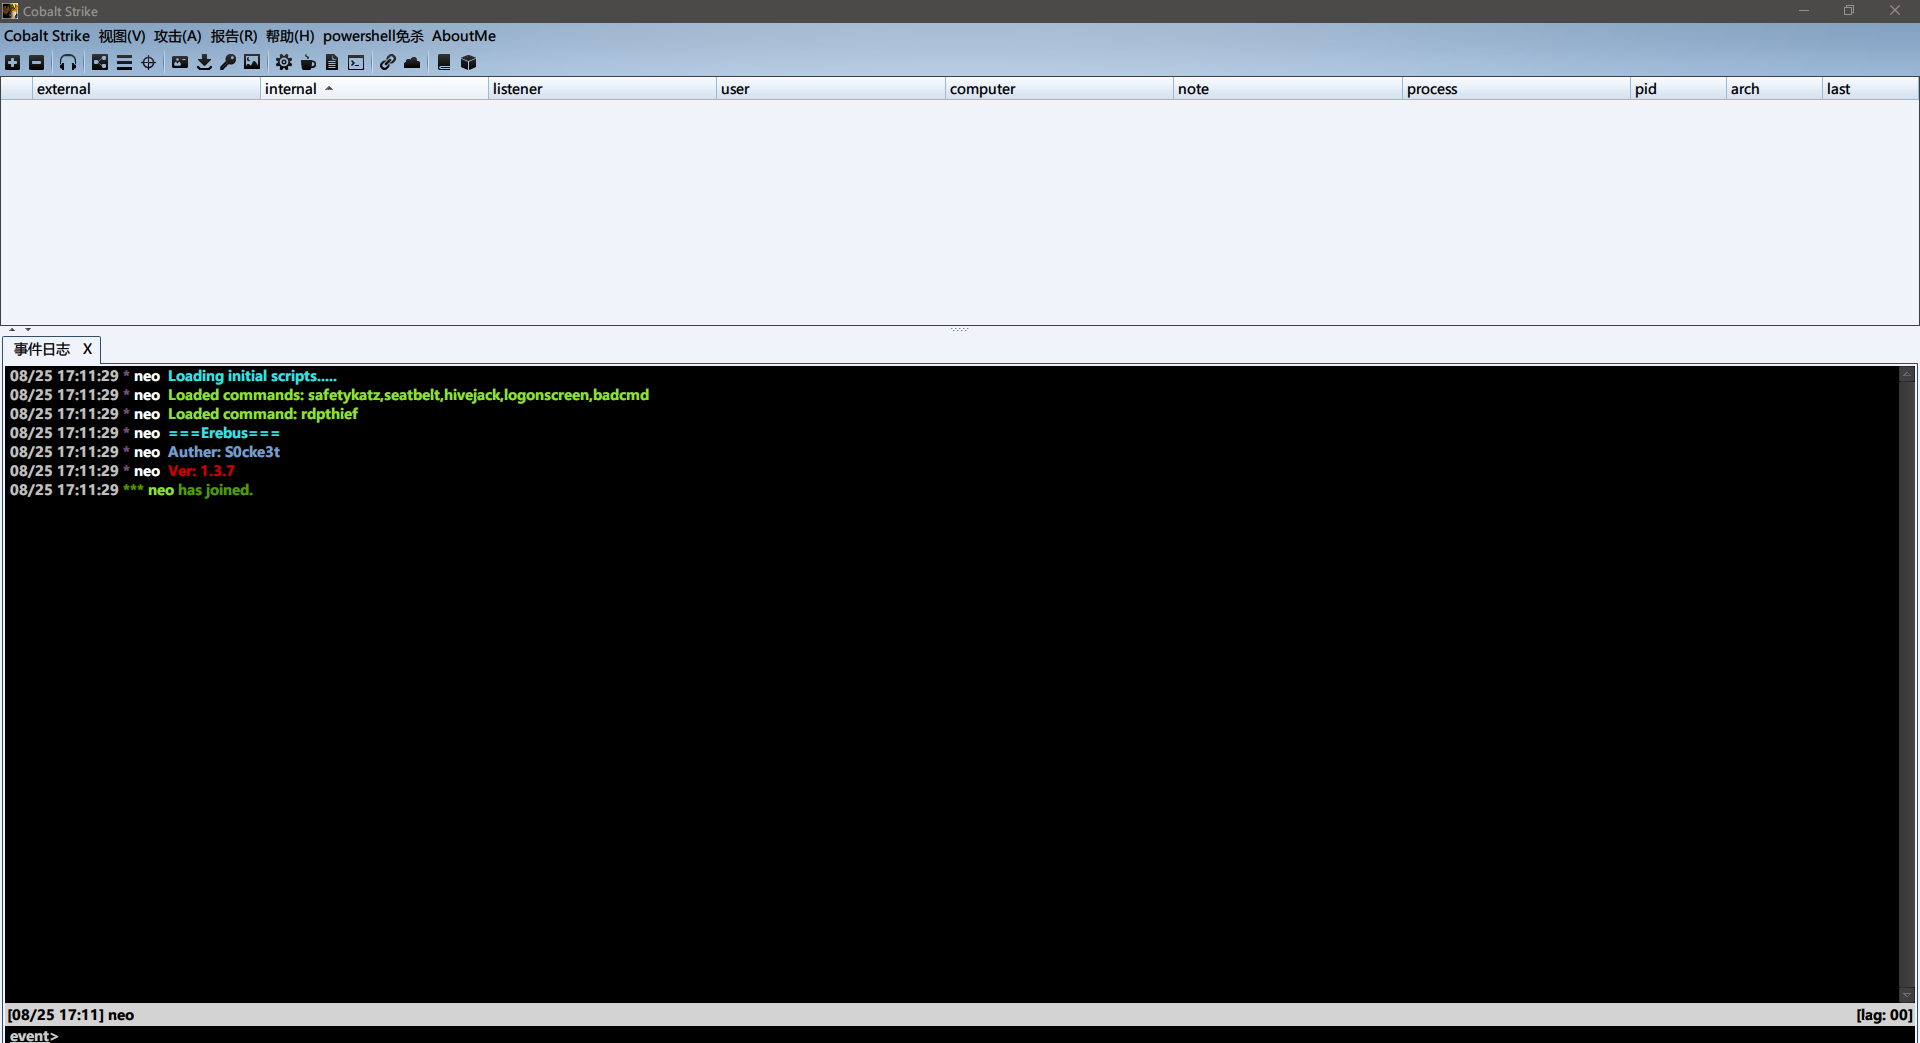Open the help book icon
Screen dimensions: 1920x1043
coord(444,62)
